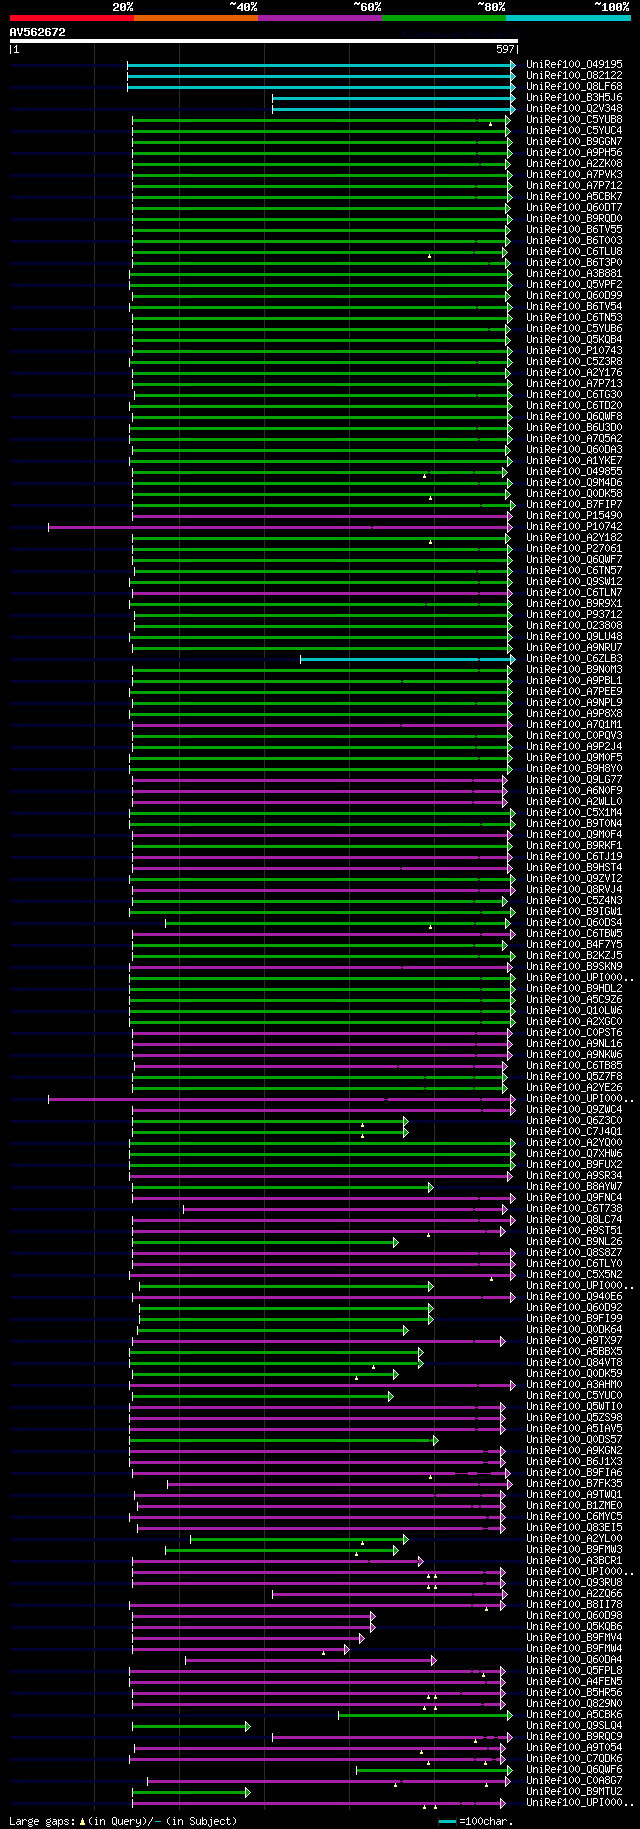Image resolution: width=640 pixels, height=1829 pixels.
Task: Click the green ~80% identity legend bar
Action: click(x=443, y=18)
